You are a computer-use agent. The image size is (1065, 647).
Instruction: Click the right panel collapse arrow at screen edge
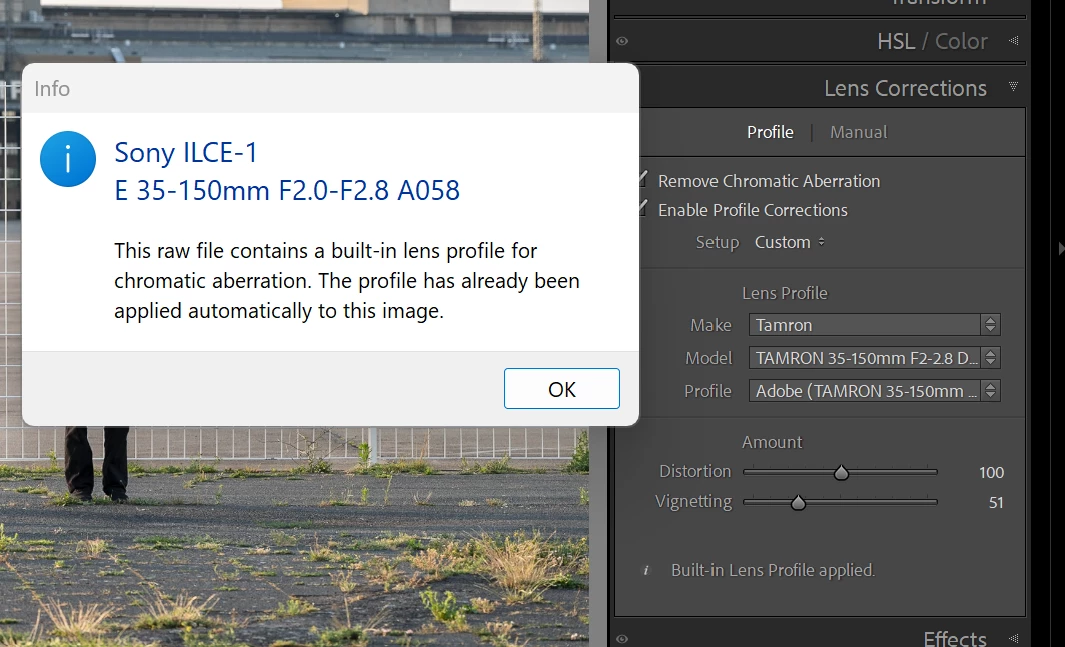click(1061, 248)
